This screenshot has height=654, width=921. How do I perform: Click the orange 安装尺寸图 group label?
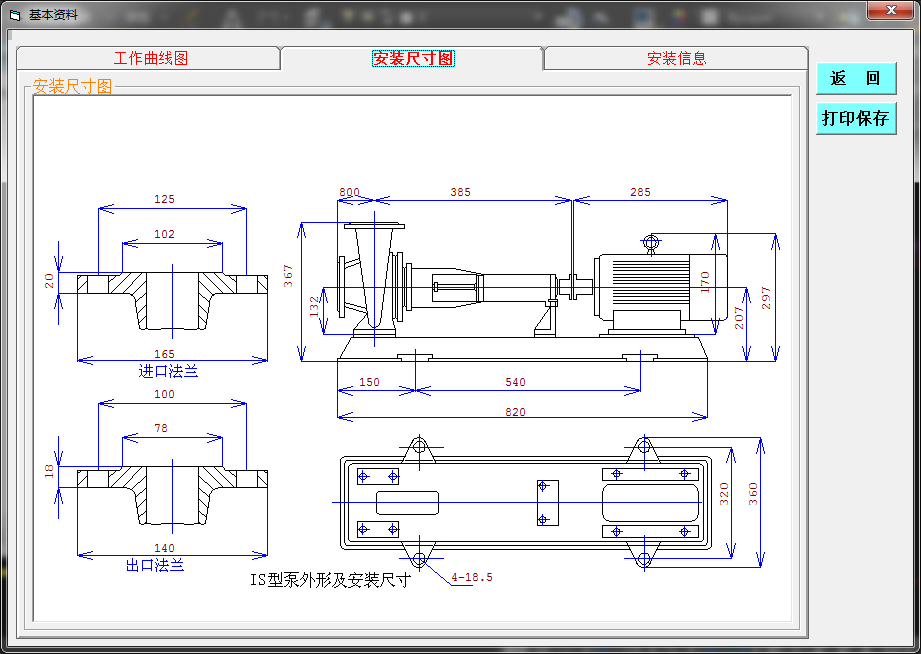tap(72, 86)
